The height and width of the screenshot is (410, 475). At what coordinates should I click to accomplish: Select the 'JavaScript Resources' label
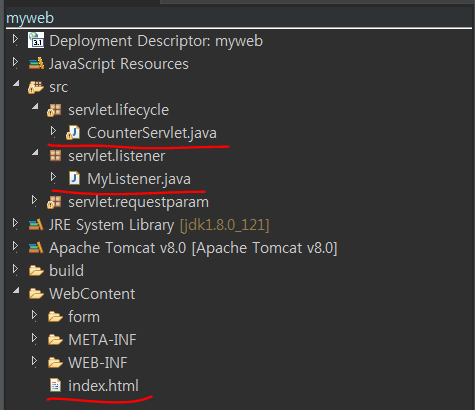click(119, 64)
